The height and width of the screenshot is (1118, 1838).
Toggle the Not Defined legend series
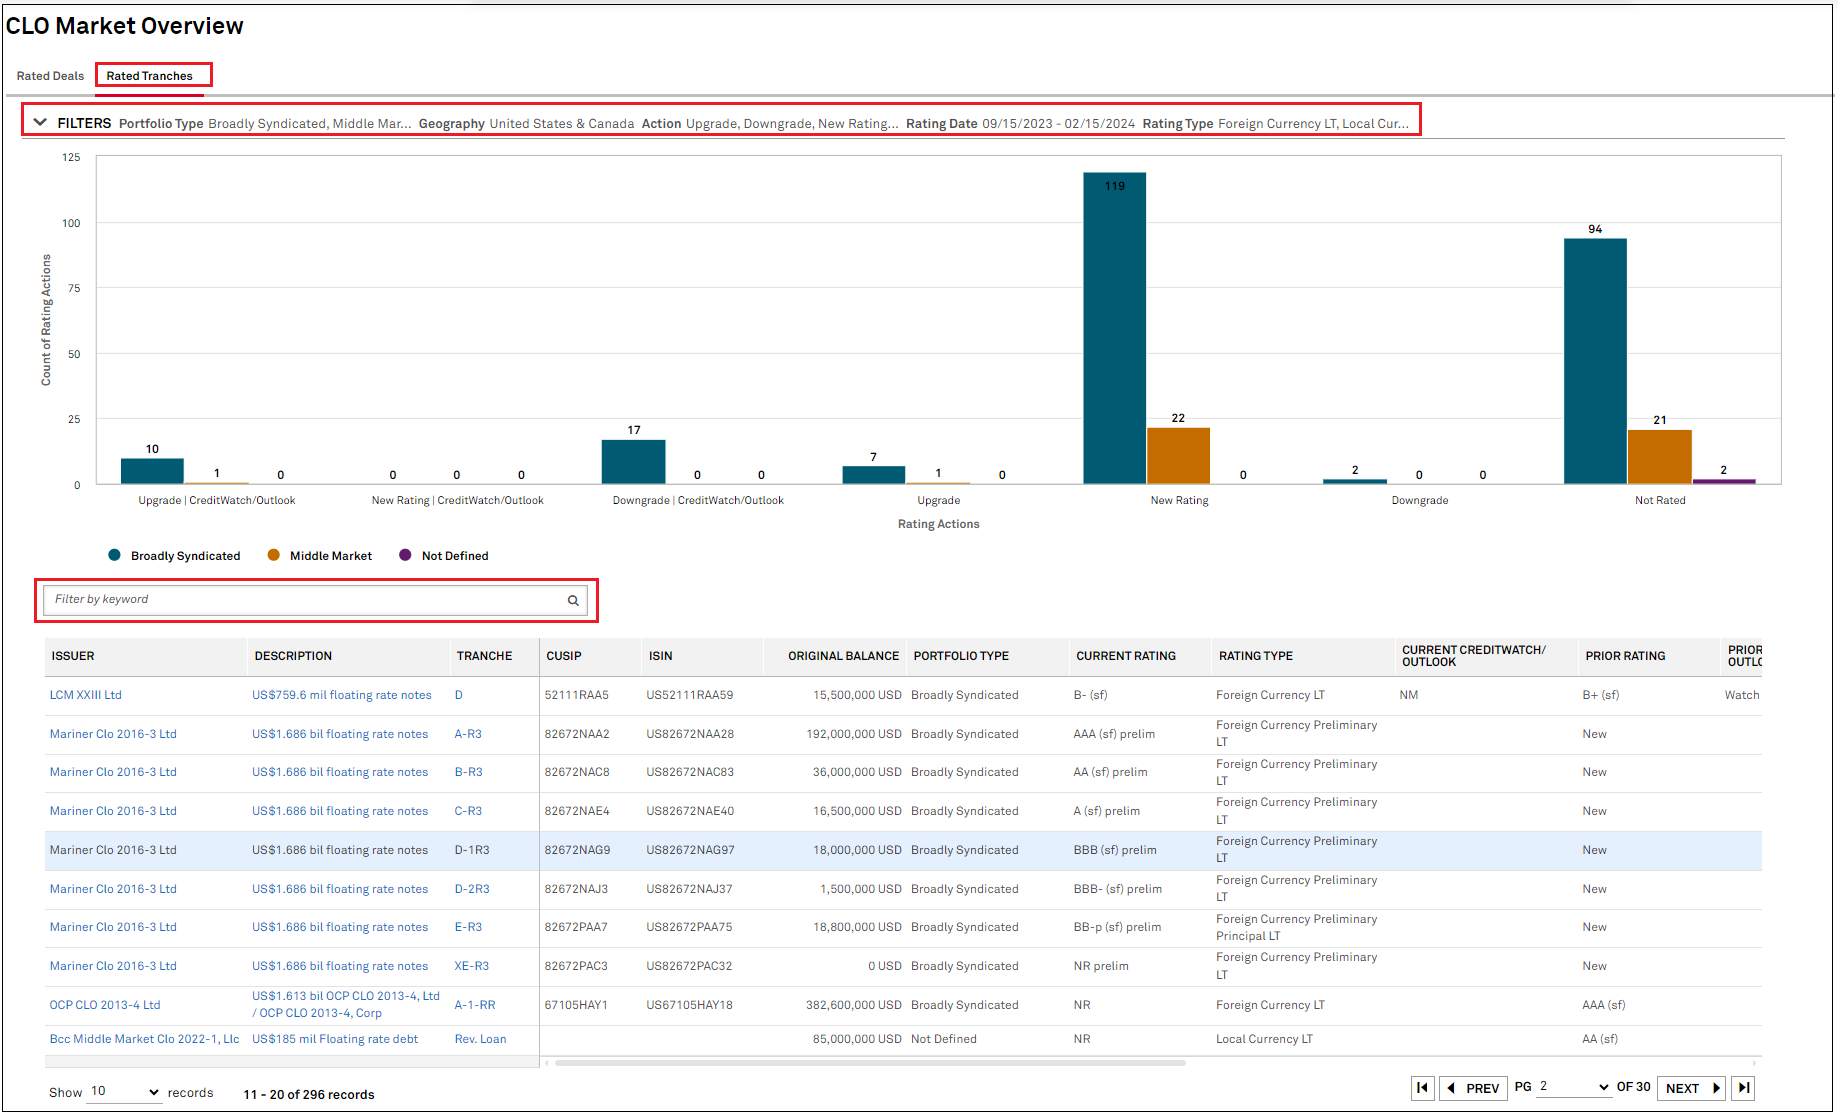(x=444, y=556)
